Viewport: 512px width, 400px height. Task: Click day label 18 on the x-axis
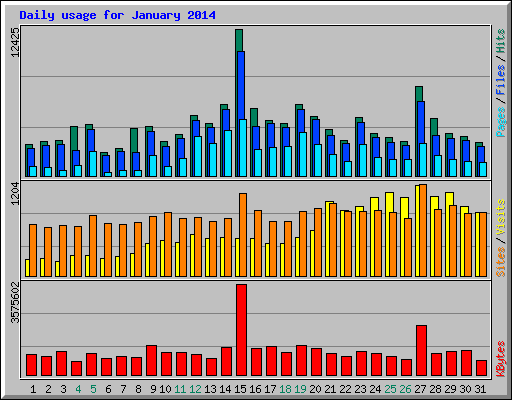[x=285, y=389]
